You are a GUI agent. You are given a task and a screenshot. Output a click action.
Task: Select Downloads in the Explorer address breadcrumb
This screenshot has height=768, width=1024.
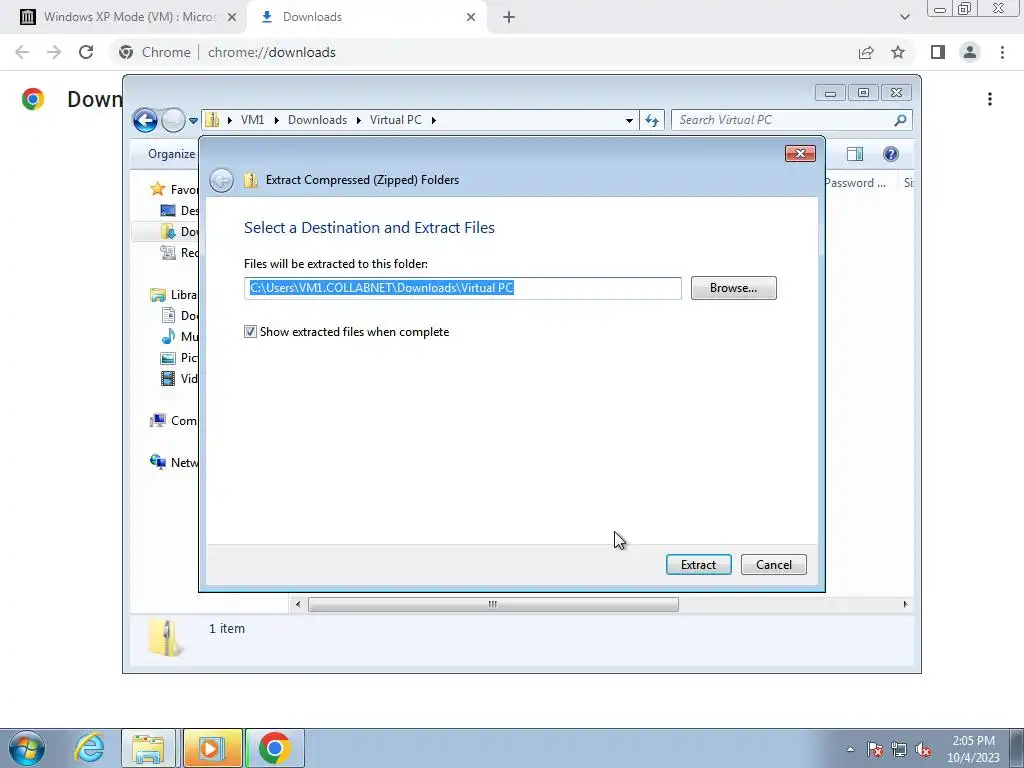pyautogui.click(x=317, y=120)
